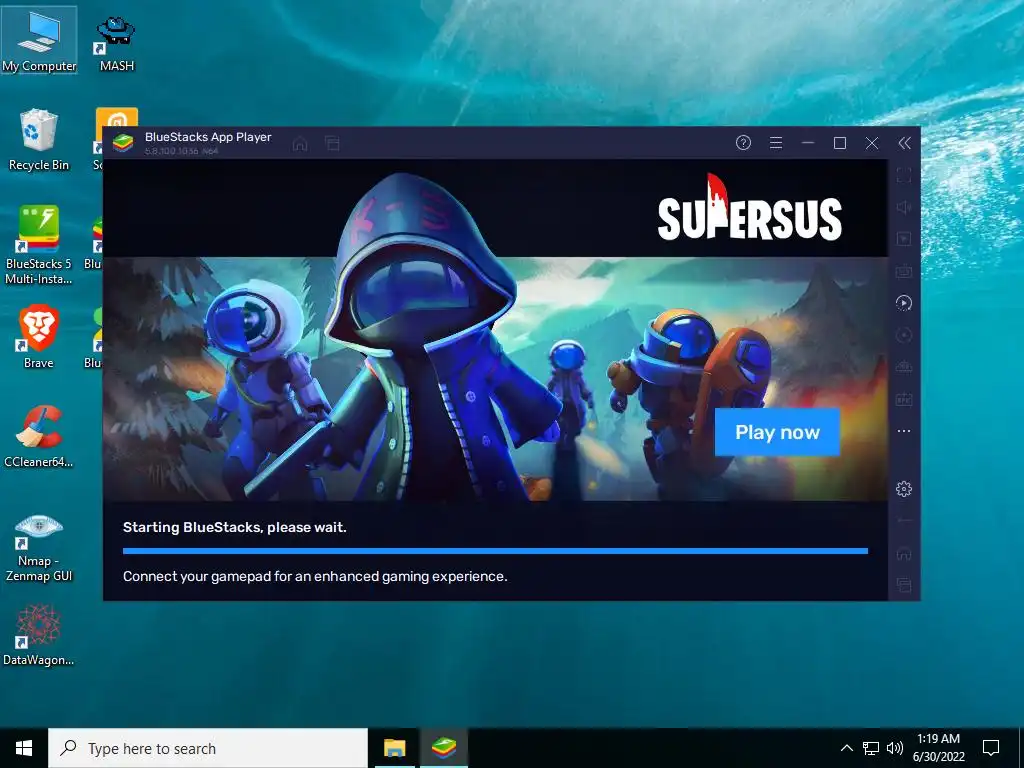Open the taskbar clock showing 1:19 AM
Viewport: 1024px width, 768px height.
click(938, 748)
